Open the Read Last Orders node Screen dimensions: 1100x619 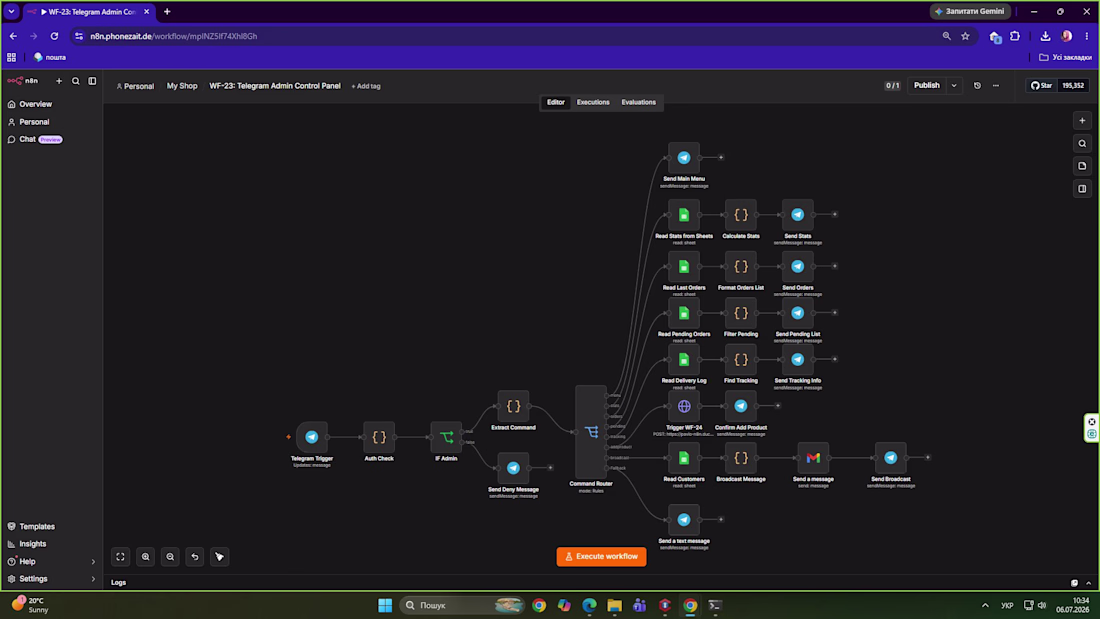tap(684, 267)
